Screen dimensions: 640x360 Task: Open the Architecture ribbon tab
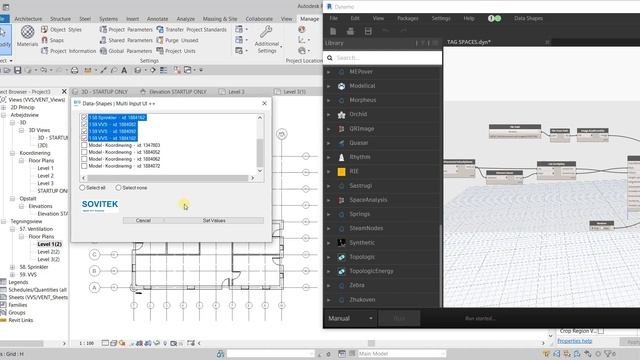point(28,19)
